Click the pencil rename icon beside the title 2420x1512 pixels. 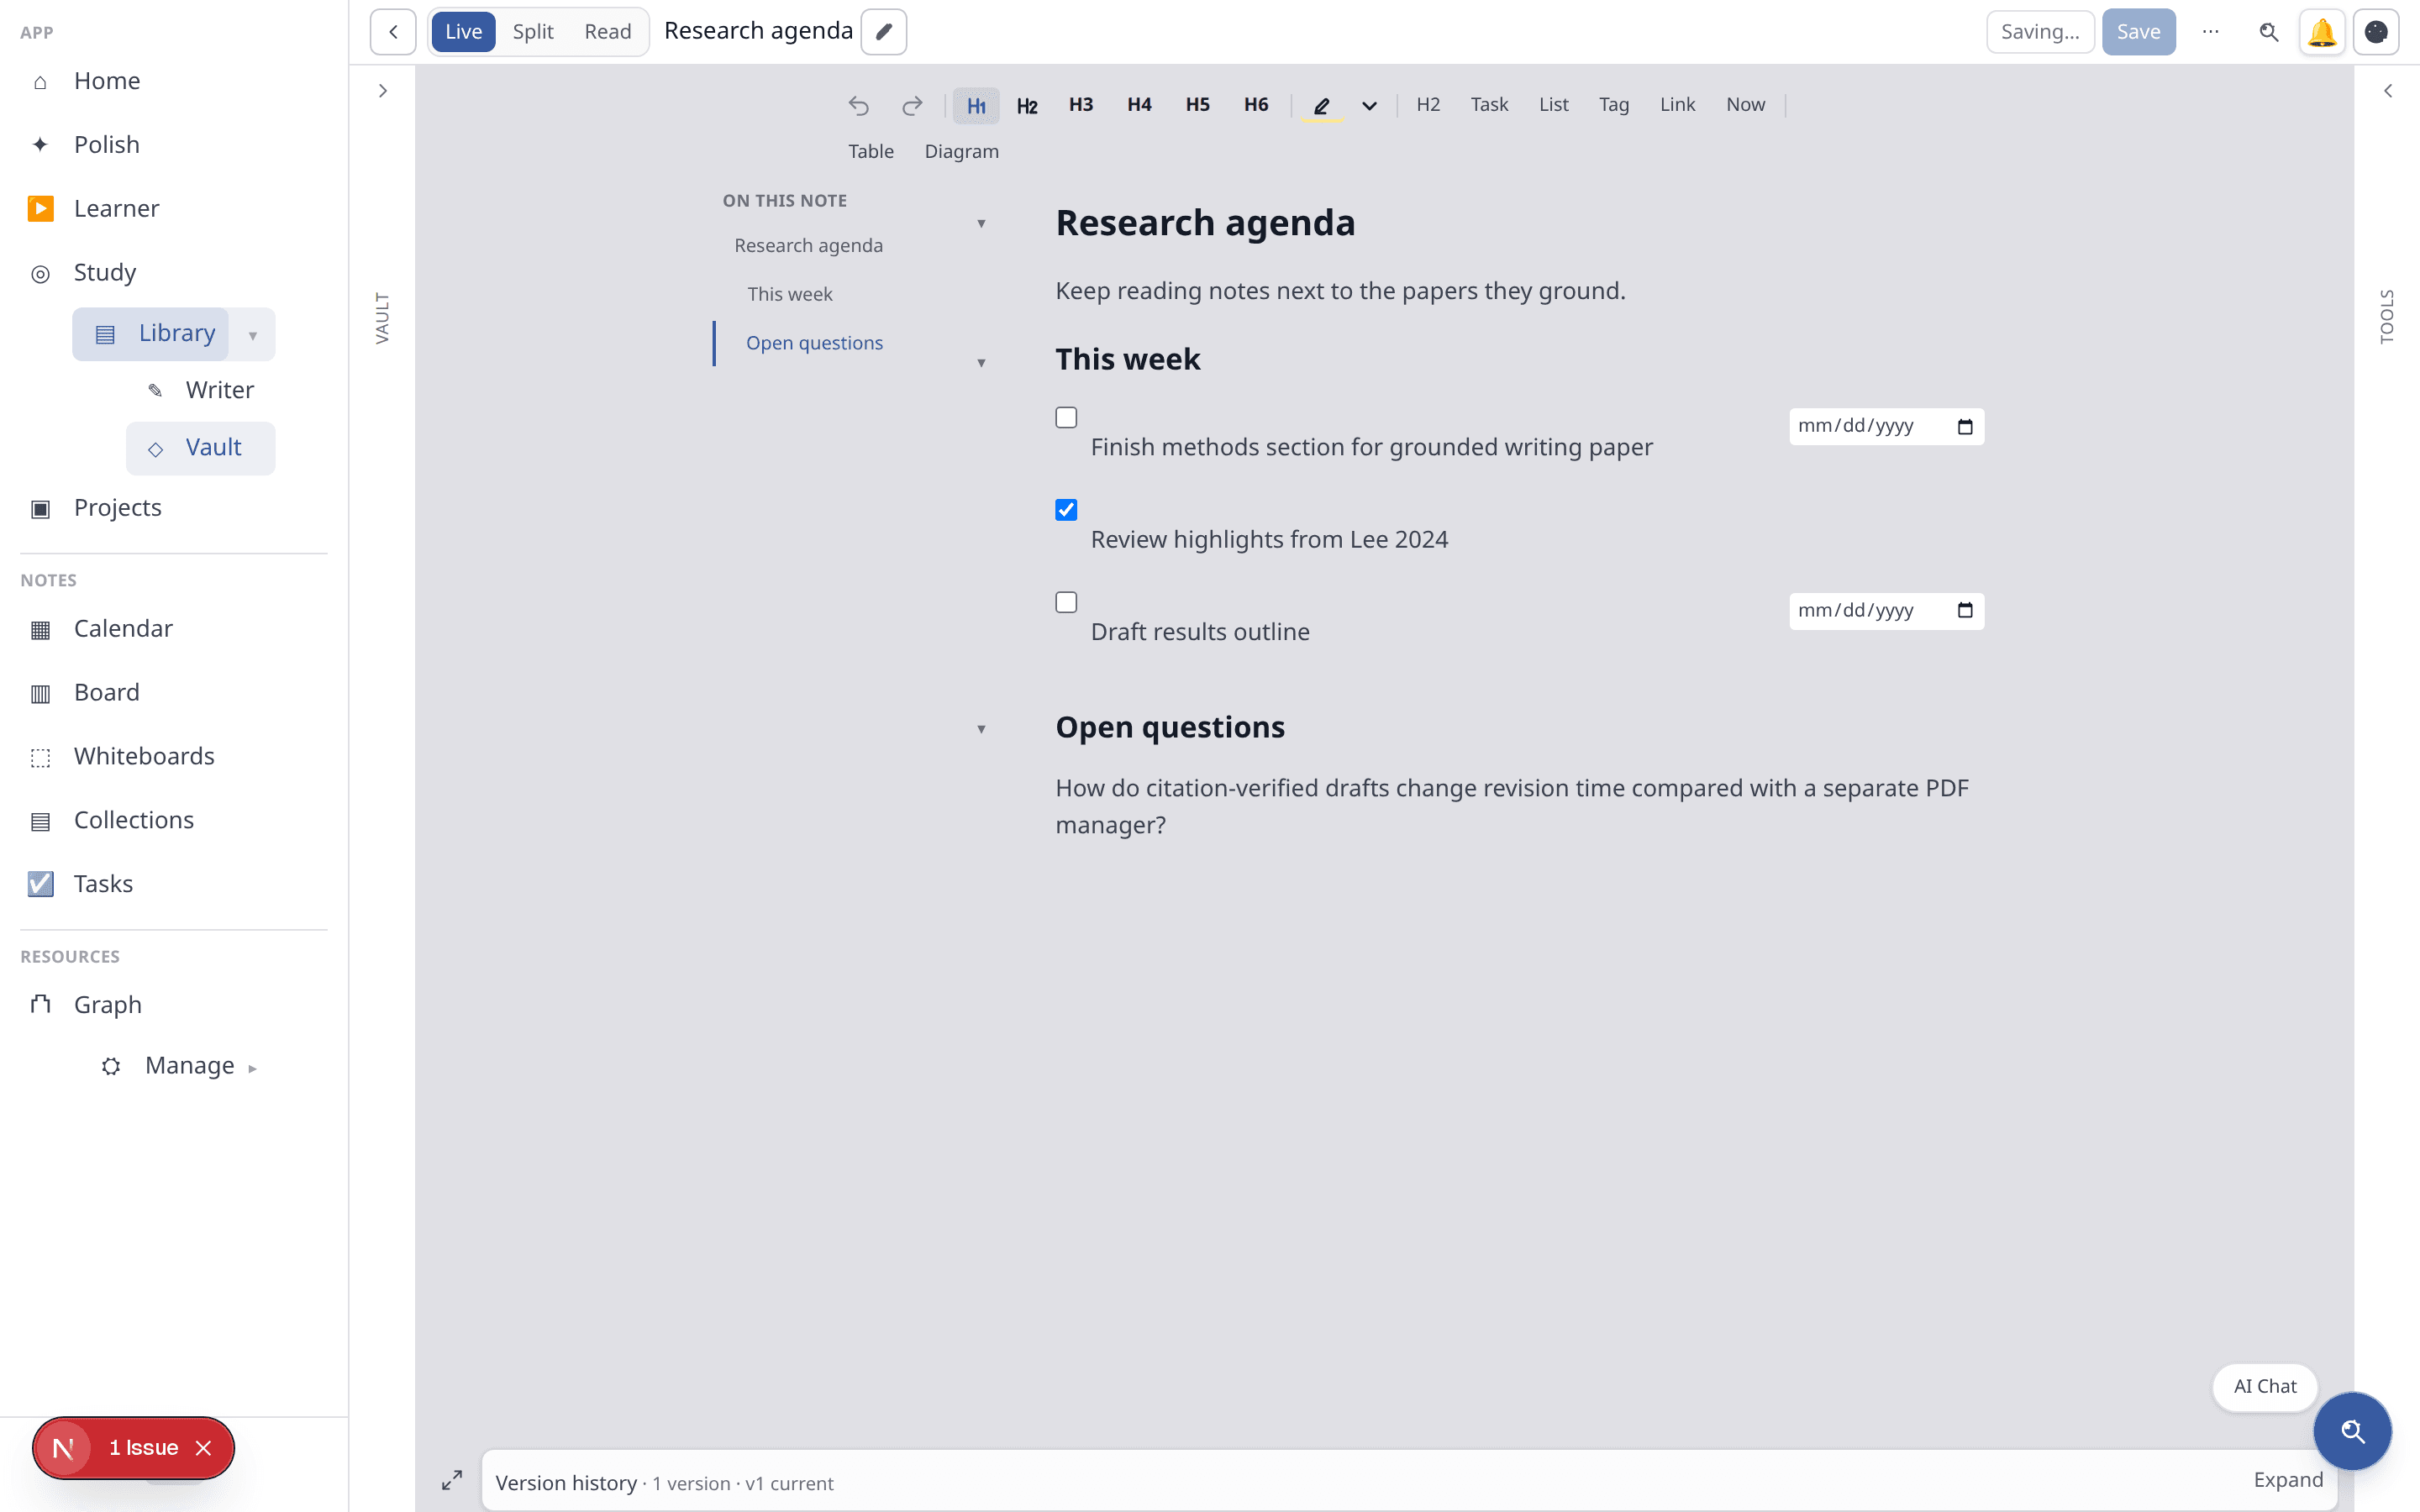tap(884, 32)
